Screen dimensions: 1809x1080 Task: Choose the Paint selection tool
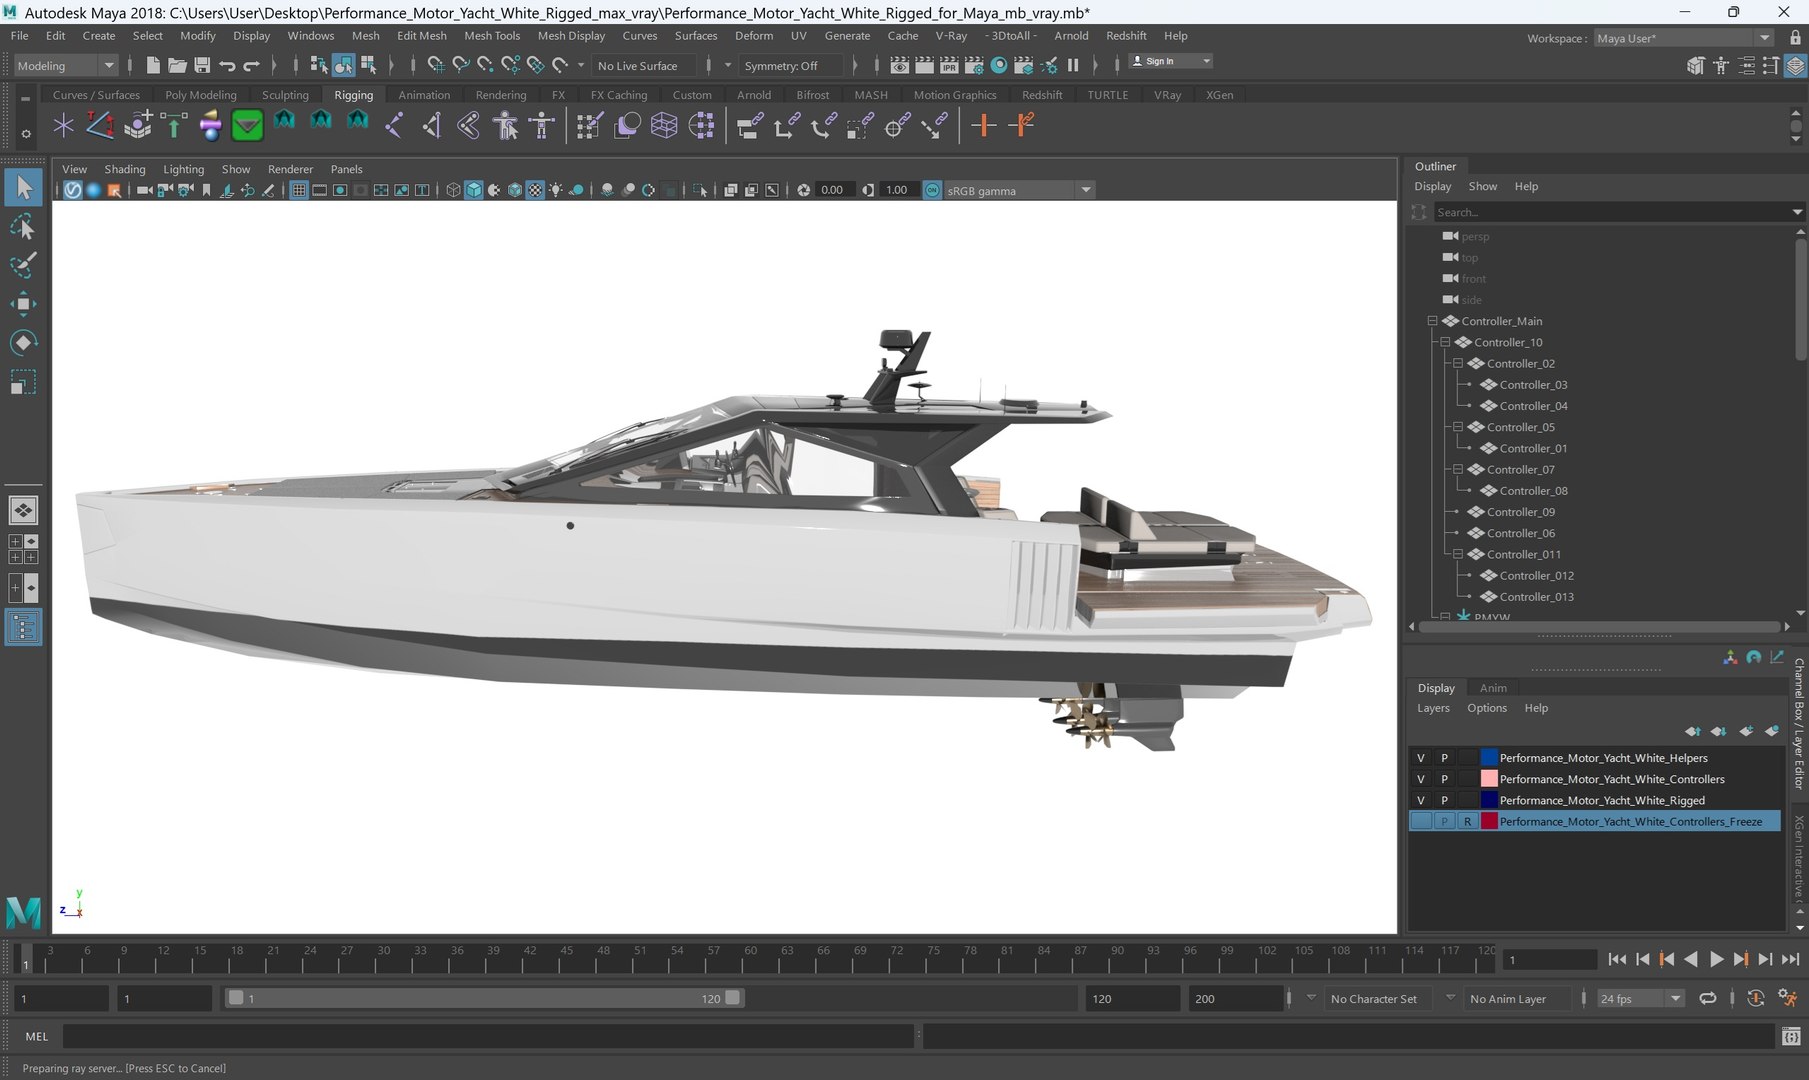pos(23,265)
